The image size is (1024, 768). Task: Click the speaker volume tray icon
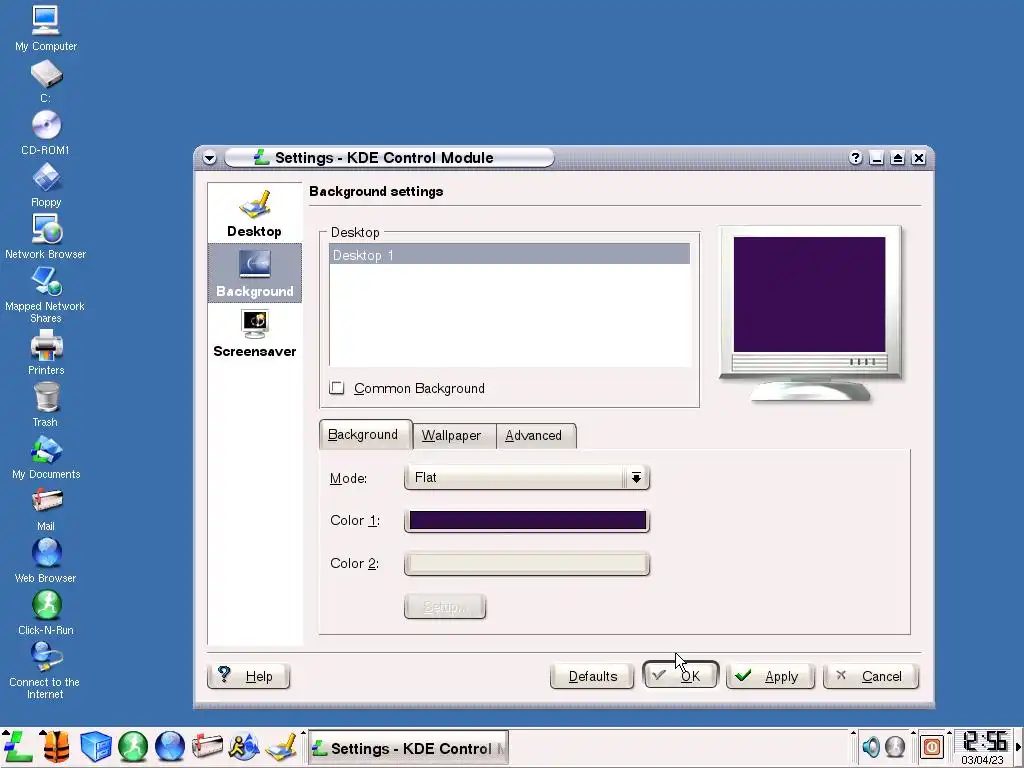pyautogui.click(x=871, y=746)
